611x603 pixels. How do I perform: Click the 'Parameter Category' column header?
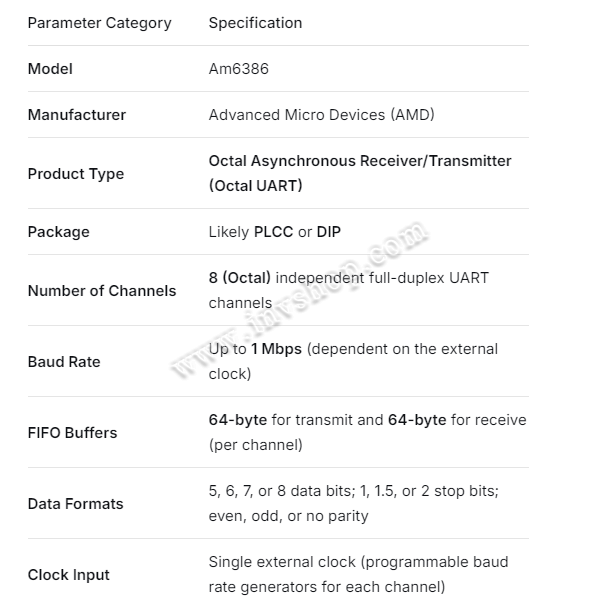tap(99, 23)
